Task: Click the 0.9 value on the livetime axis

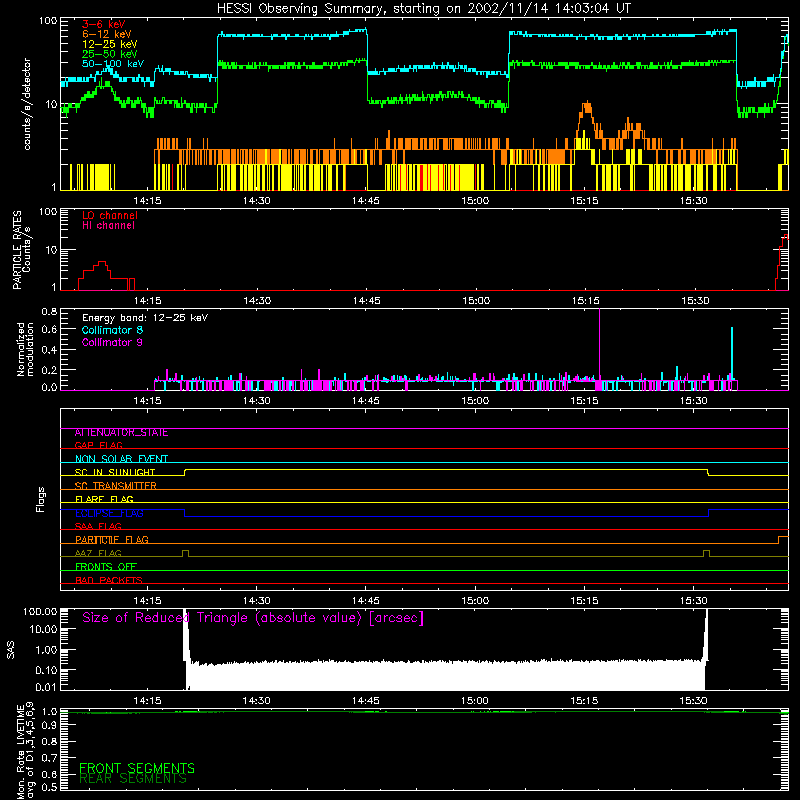Action: tap(49, 725)
